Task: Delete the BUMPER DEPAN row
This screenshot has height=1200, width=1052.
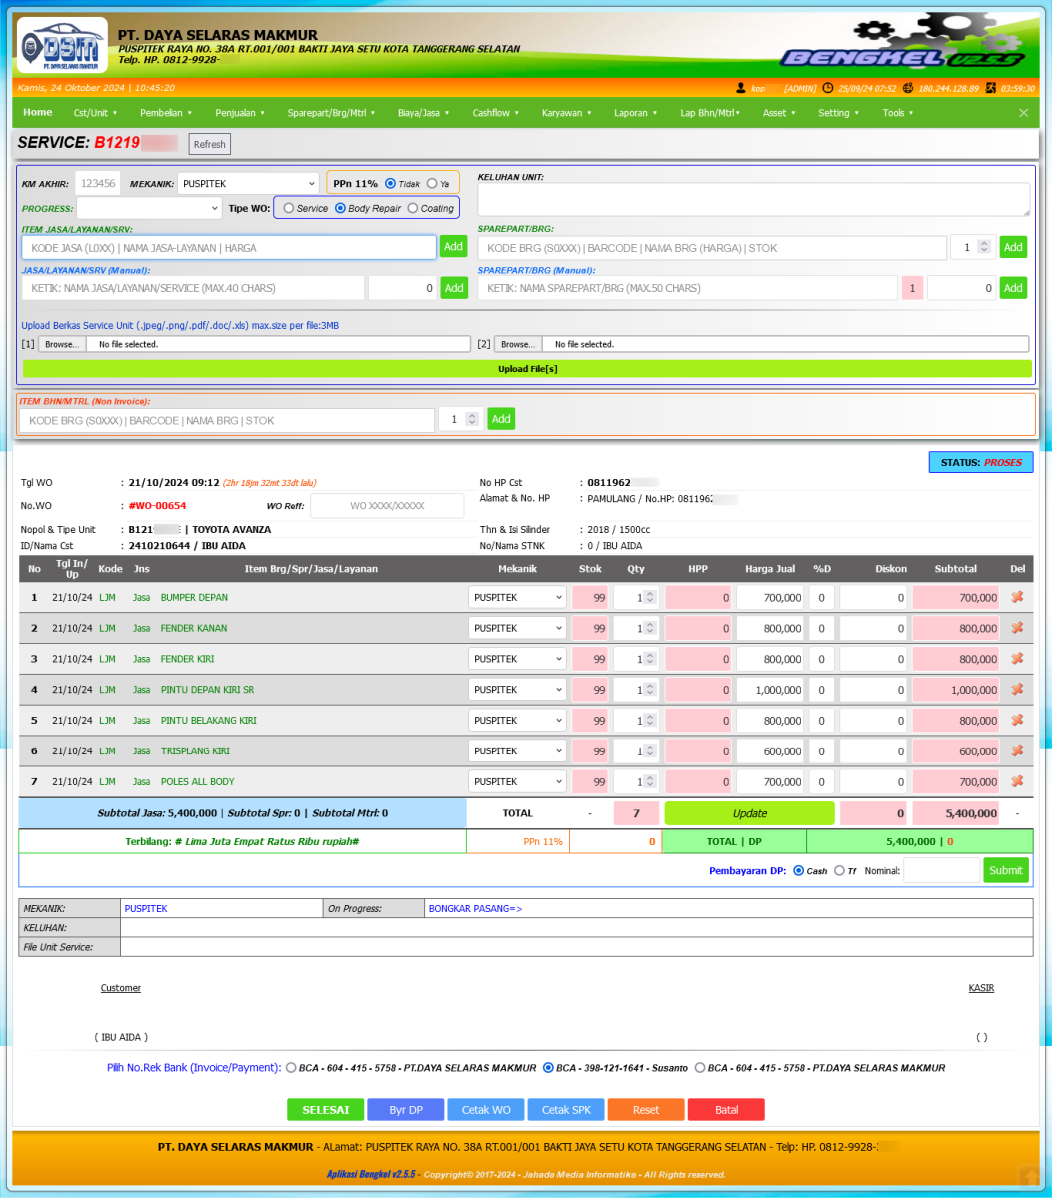Action: tap(1017, 598)
